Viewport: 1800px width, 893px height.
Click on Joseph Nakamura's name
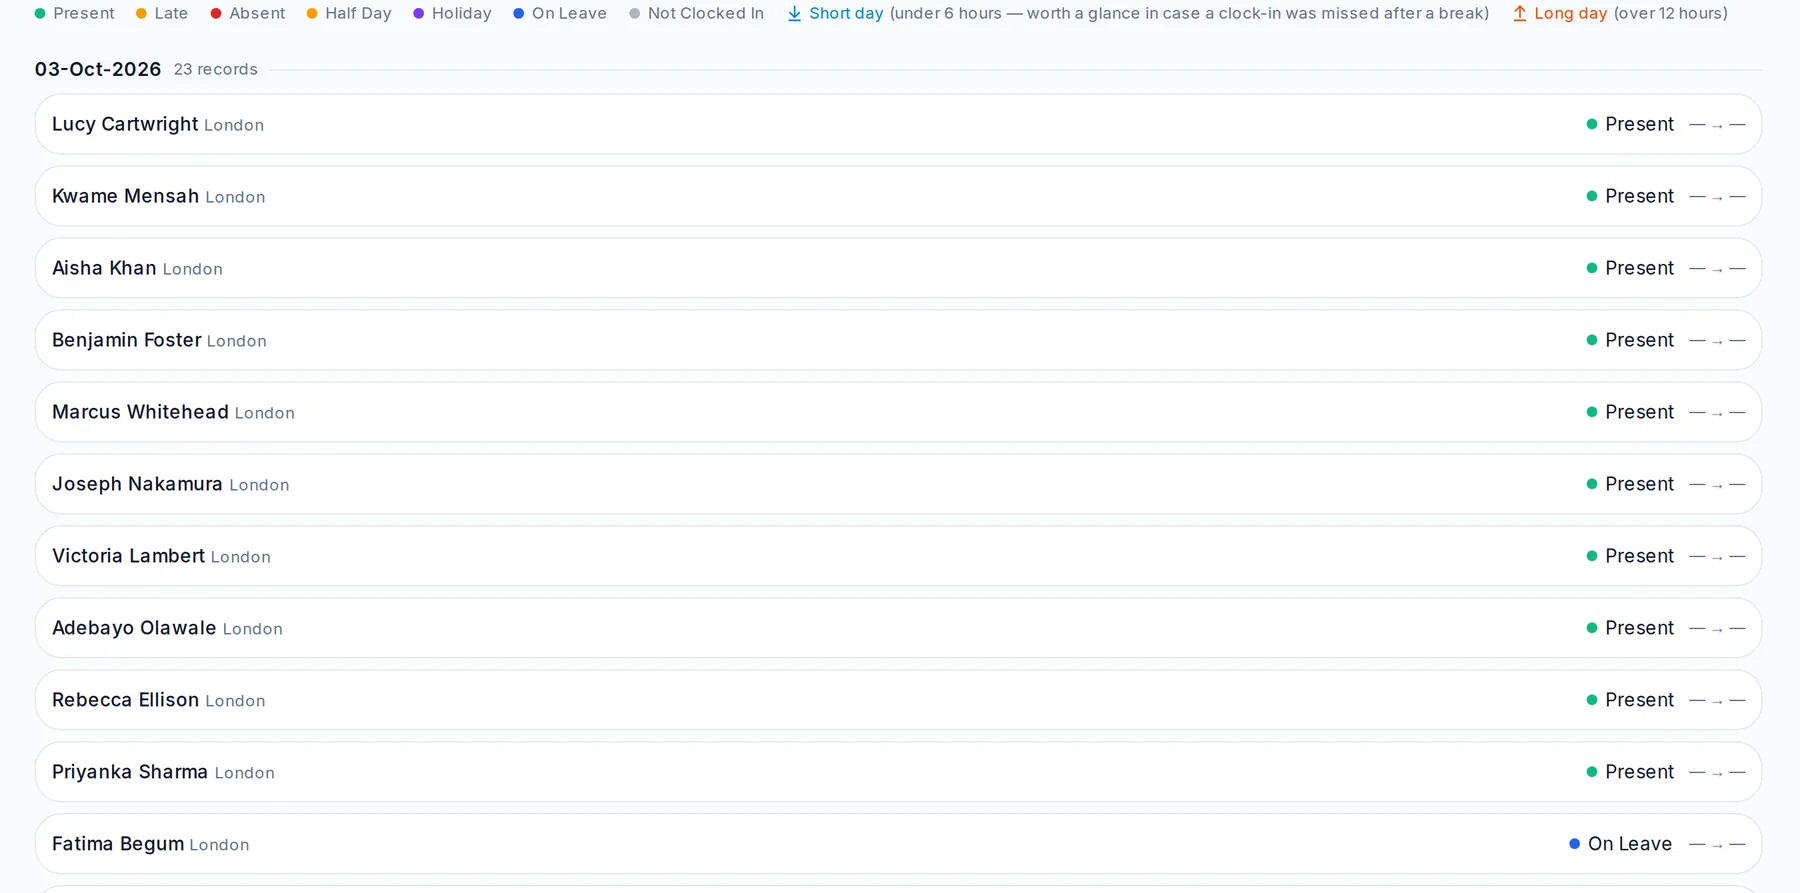pyautogui.click(x=137, y=484)
